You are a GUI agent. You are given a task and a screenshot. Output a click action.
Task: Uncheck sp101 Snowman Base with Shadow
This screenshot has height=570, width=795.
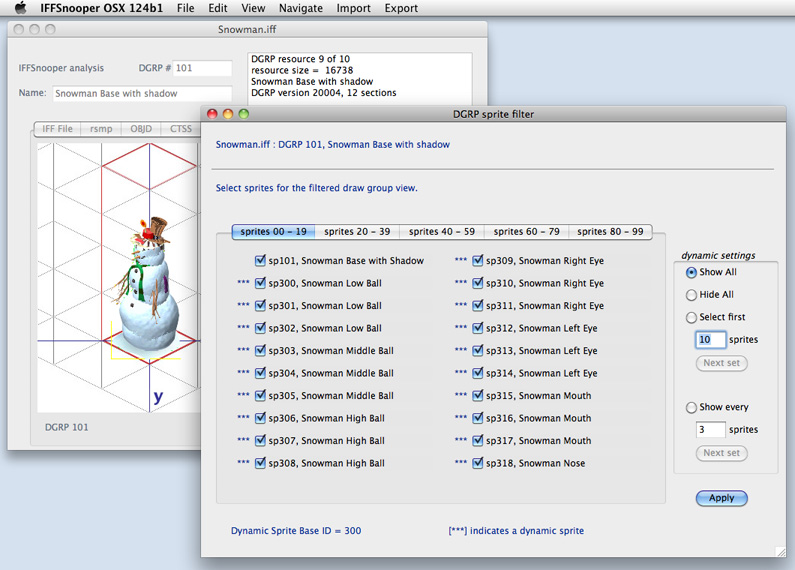pyautogui.click(x=260, y=261)
